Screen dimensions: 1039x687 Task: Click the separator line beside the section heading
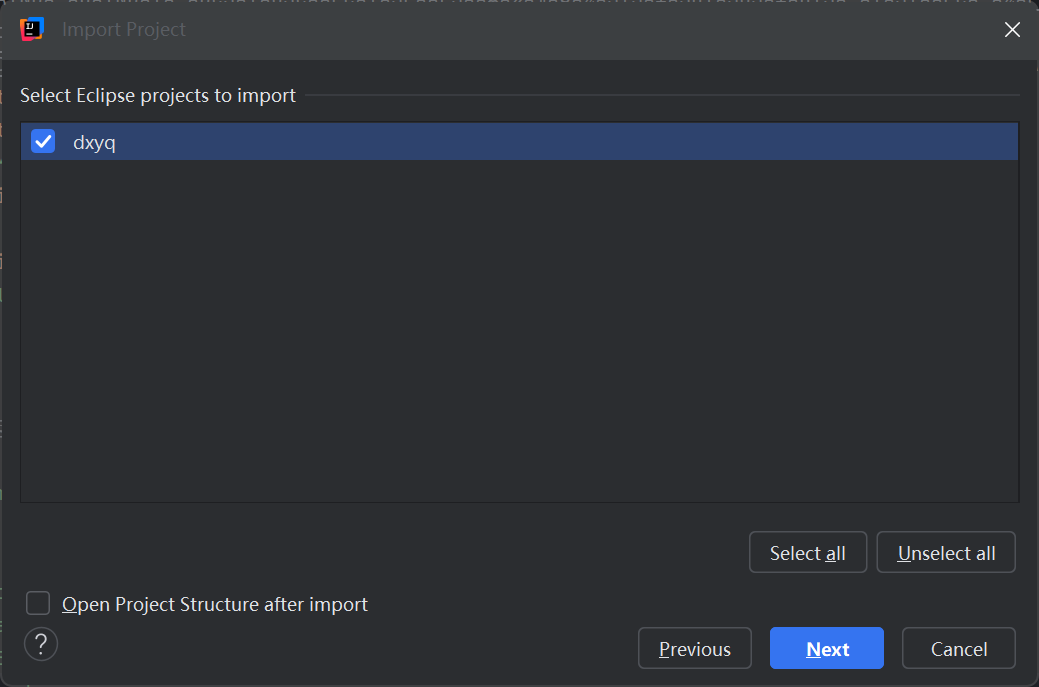click(660, 96)
